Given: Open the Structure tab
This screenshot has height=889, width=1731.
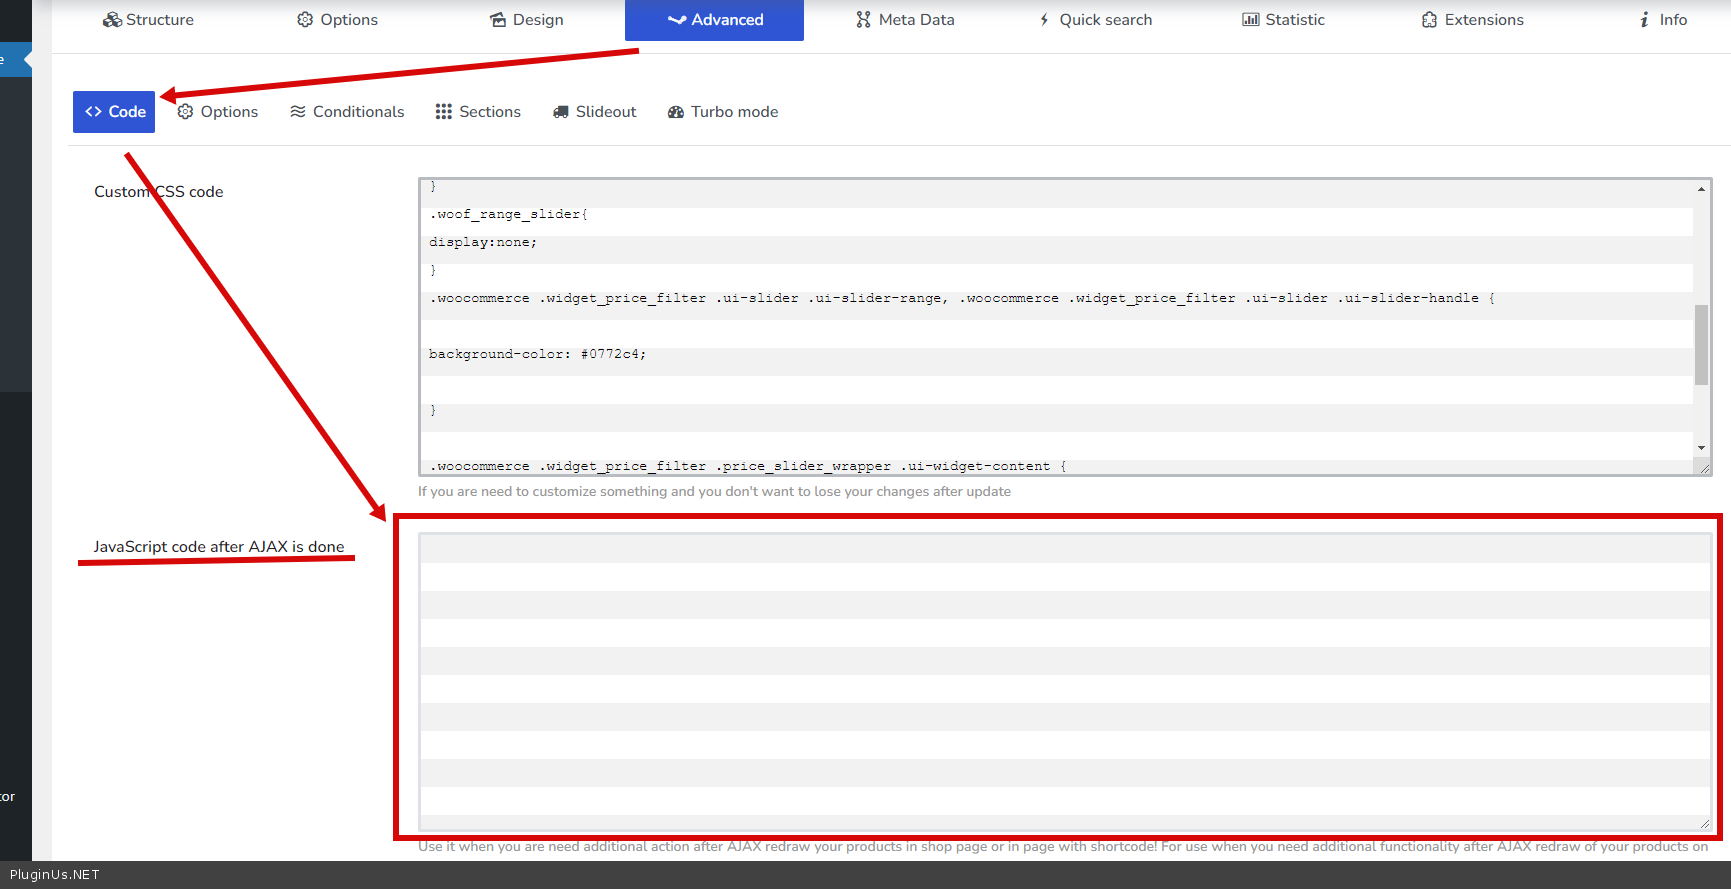Looking at the screenshot, I should point(148,20).
